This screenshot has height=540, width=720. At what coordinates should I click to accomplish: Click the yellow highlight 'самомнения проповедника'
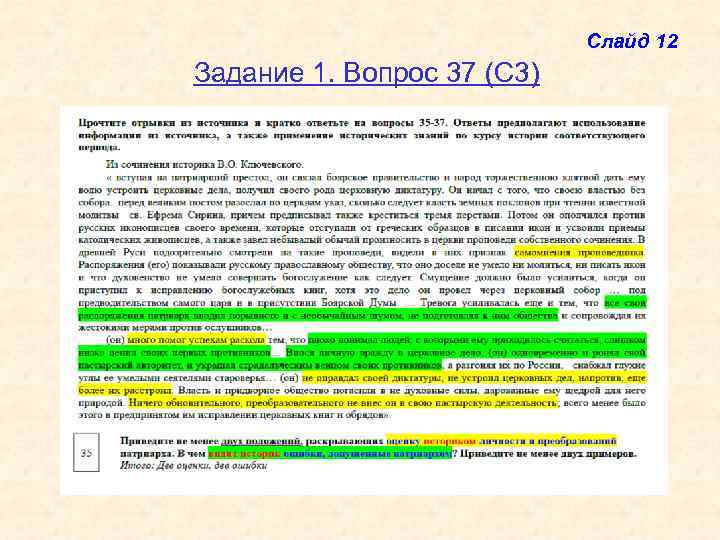[579, 253]
